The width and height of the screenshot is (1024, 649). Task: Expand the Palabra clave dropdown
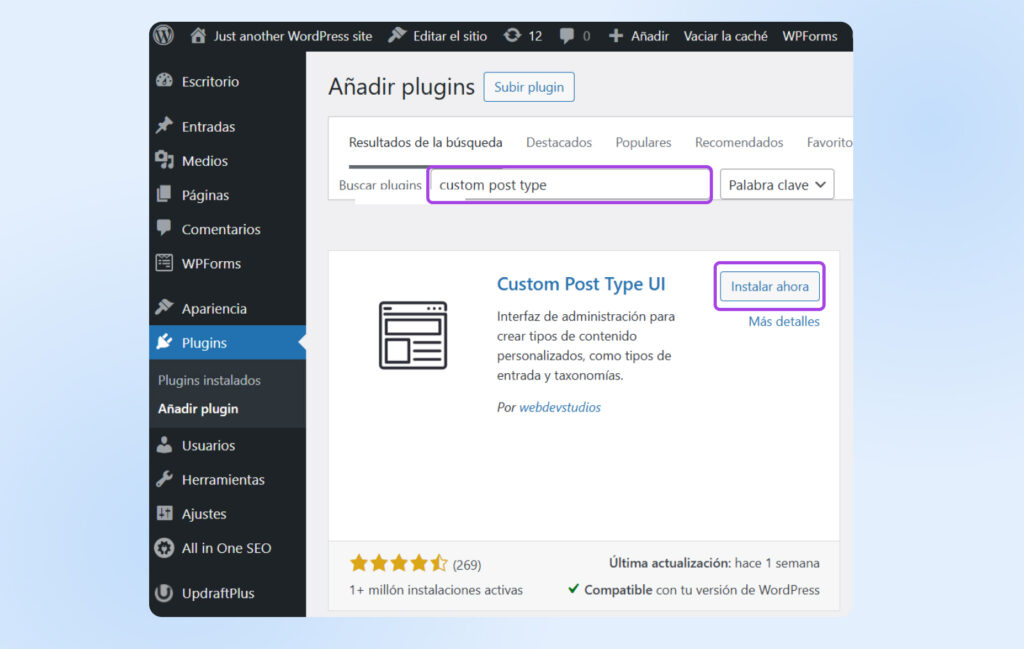(x=777, y=185)
